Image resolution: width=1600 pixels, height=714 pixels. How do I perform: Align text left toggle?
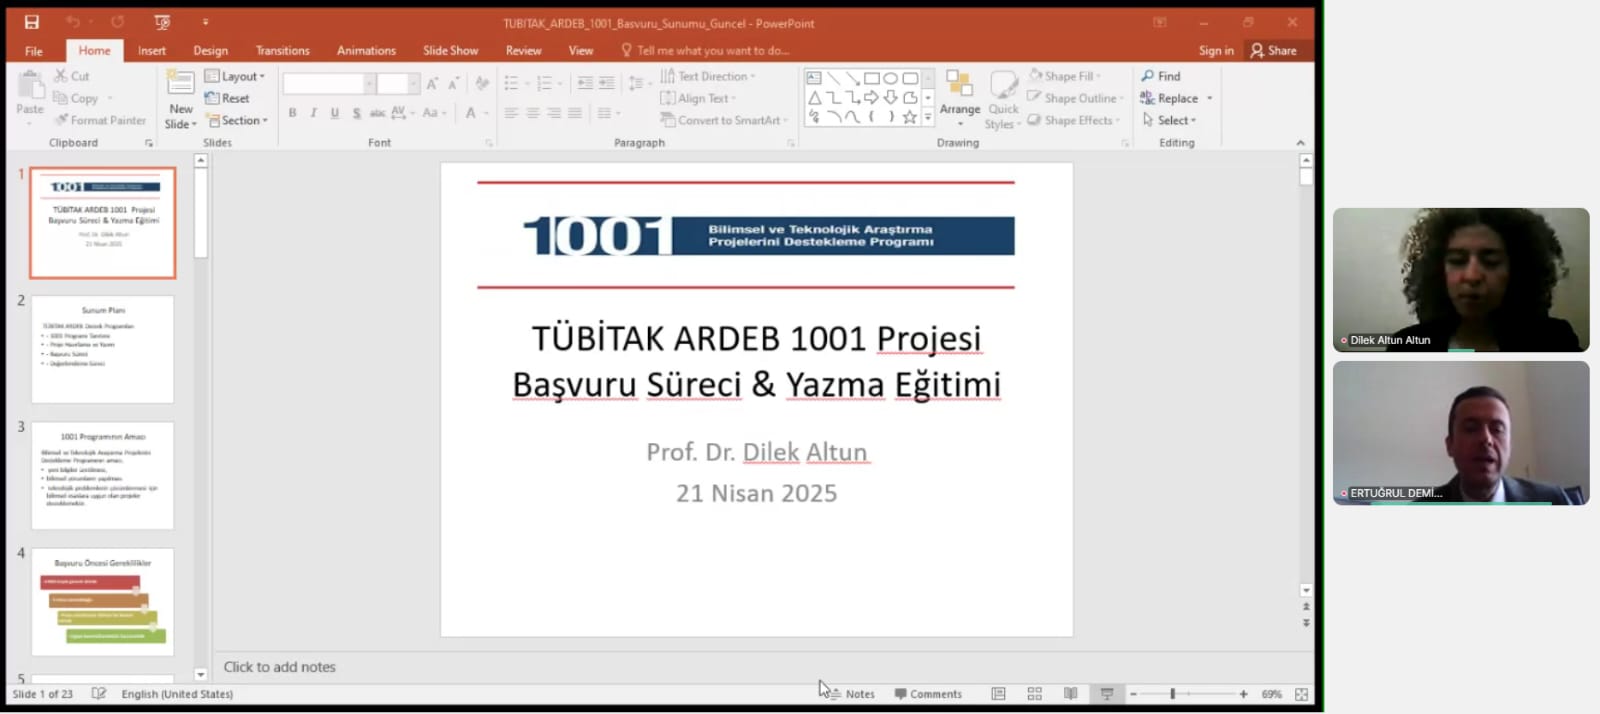click(511, 113)
